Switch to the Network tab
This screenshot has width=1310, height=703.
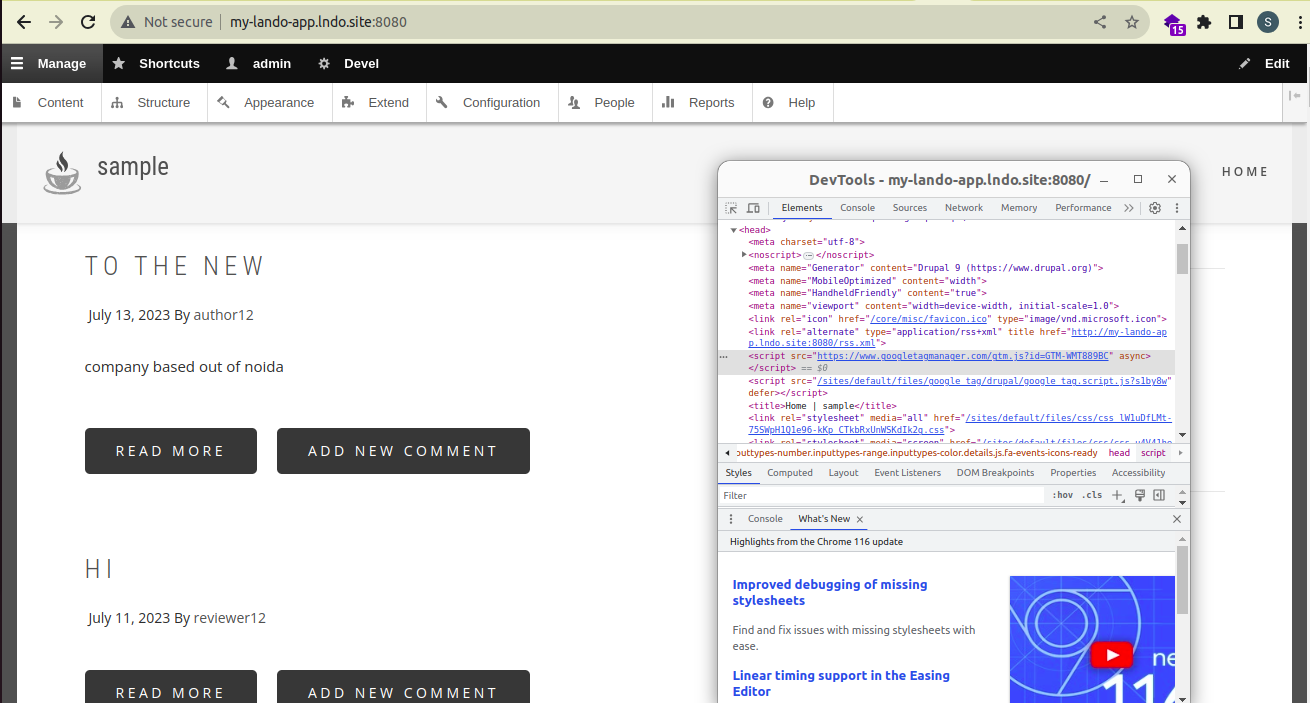964,208
